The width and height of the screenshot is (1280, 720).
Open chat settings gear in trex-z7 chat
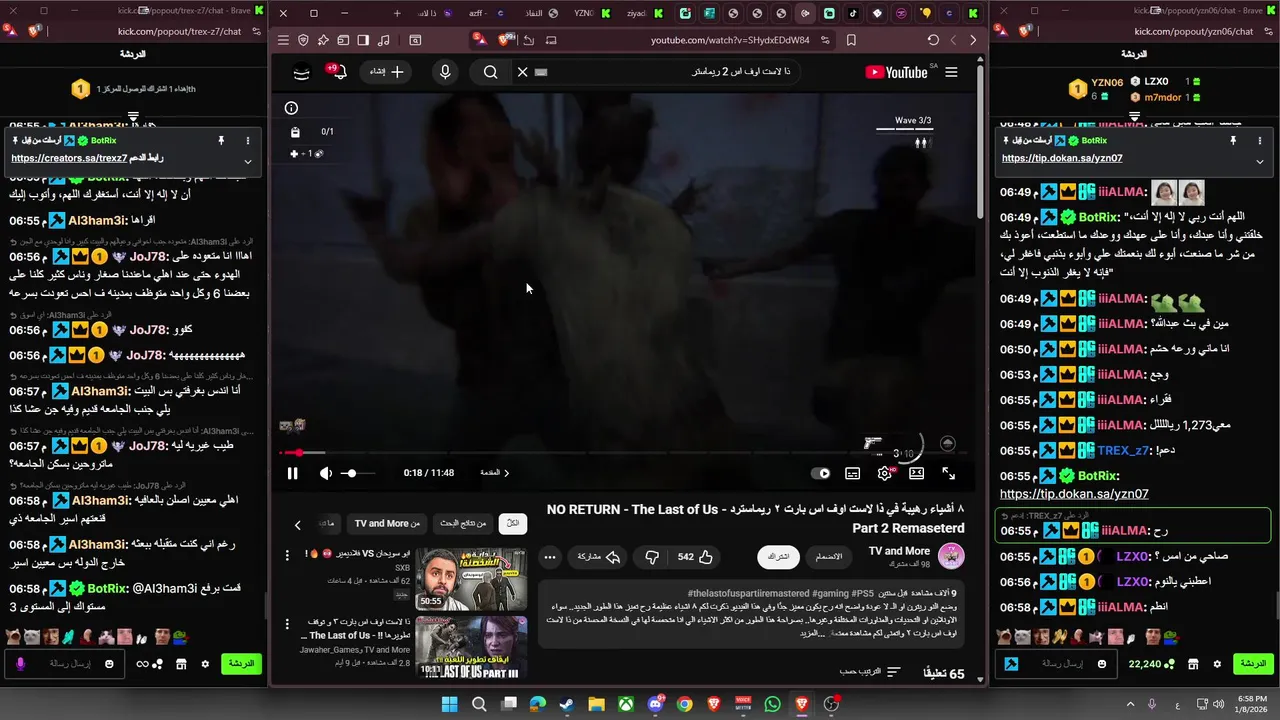(205, 664)
